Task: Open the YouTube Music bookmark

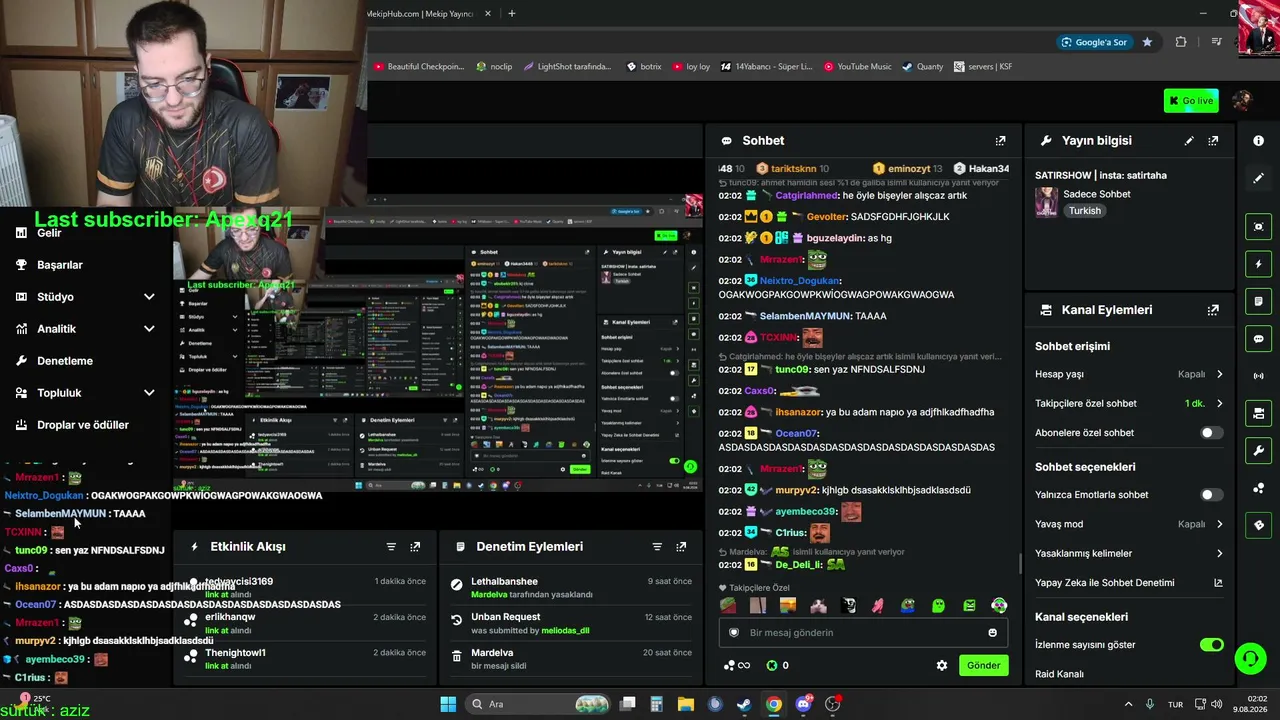Action: pos(857,67)
